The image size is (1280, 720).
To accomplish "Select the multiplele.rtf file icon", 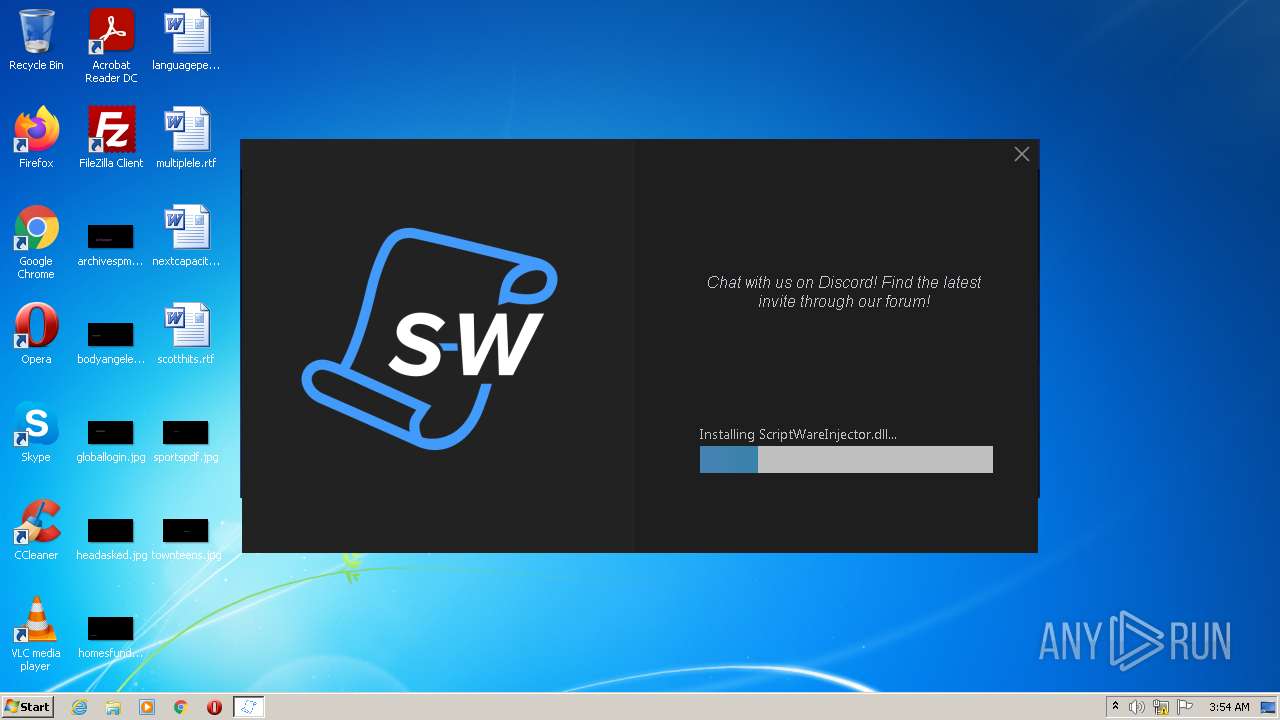I will 186,138.
